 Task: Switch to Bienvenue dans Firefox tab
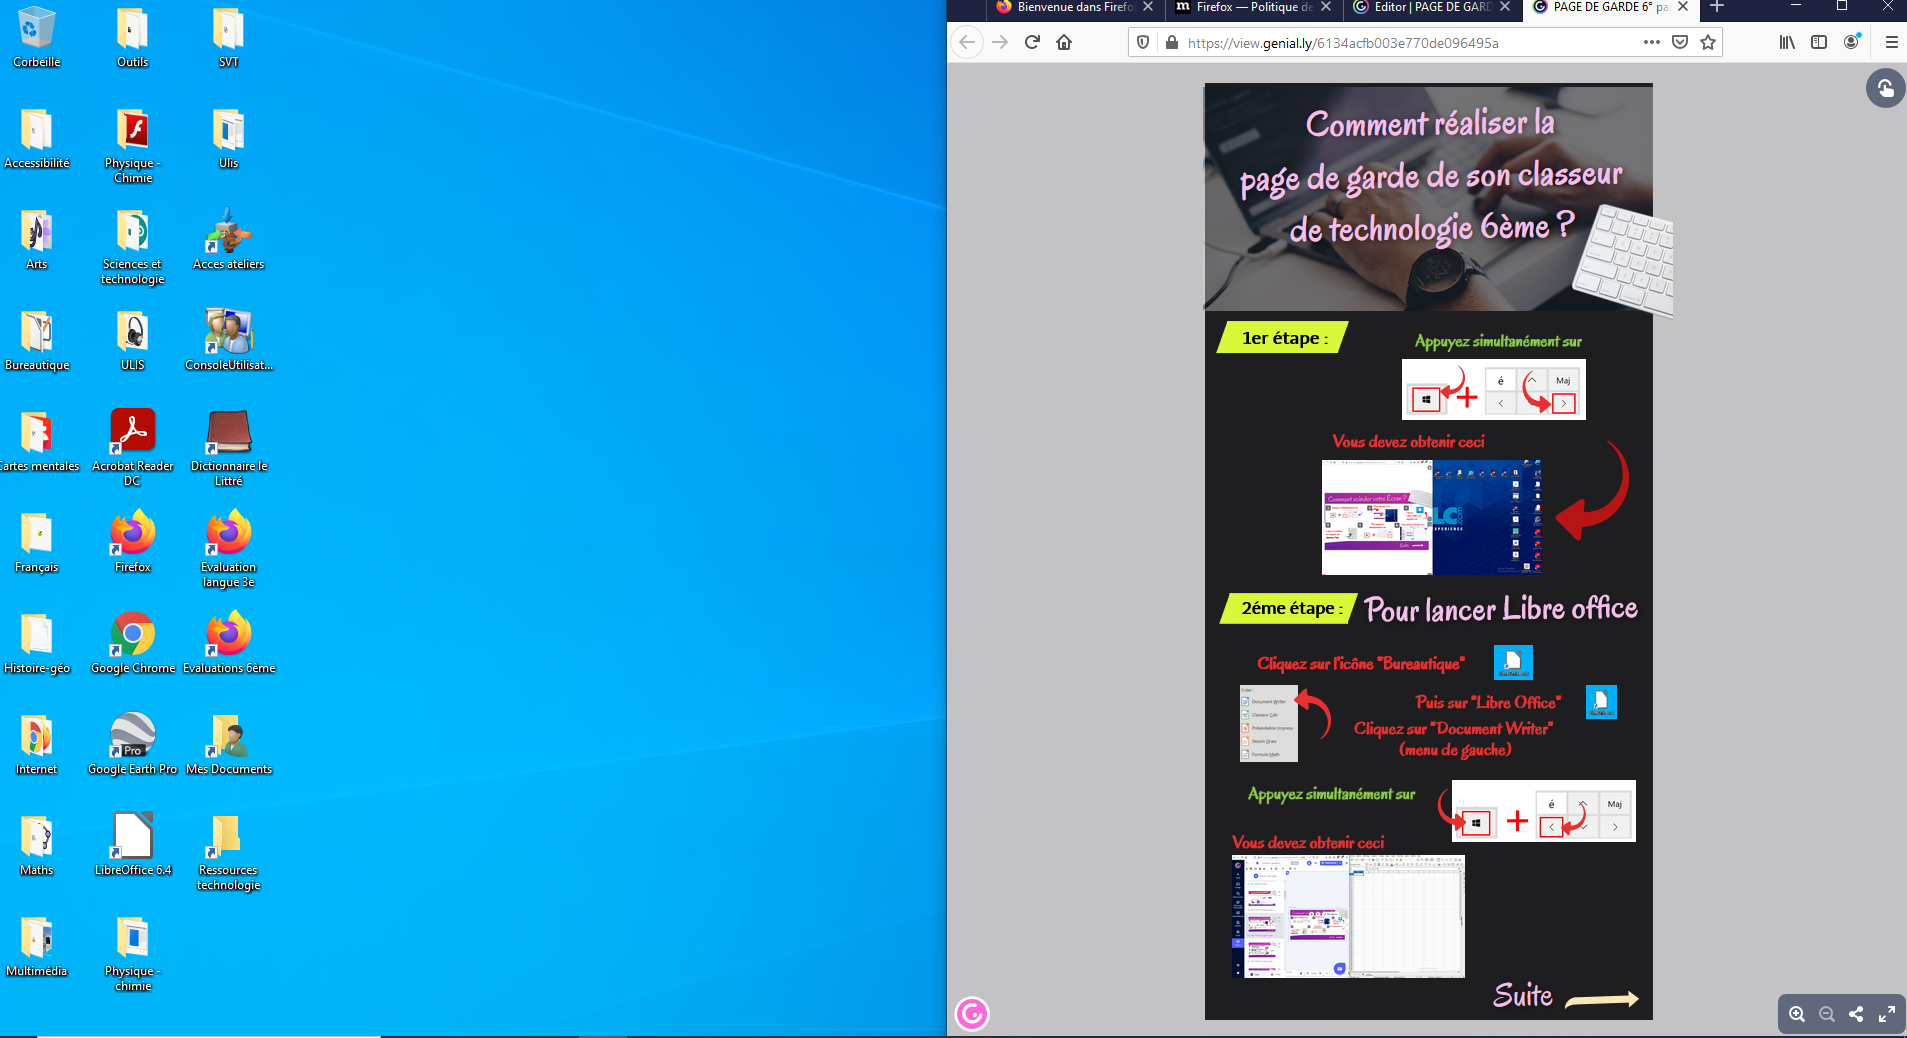(1066, 8)
